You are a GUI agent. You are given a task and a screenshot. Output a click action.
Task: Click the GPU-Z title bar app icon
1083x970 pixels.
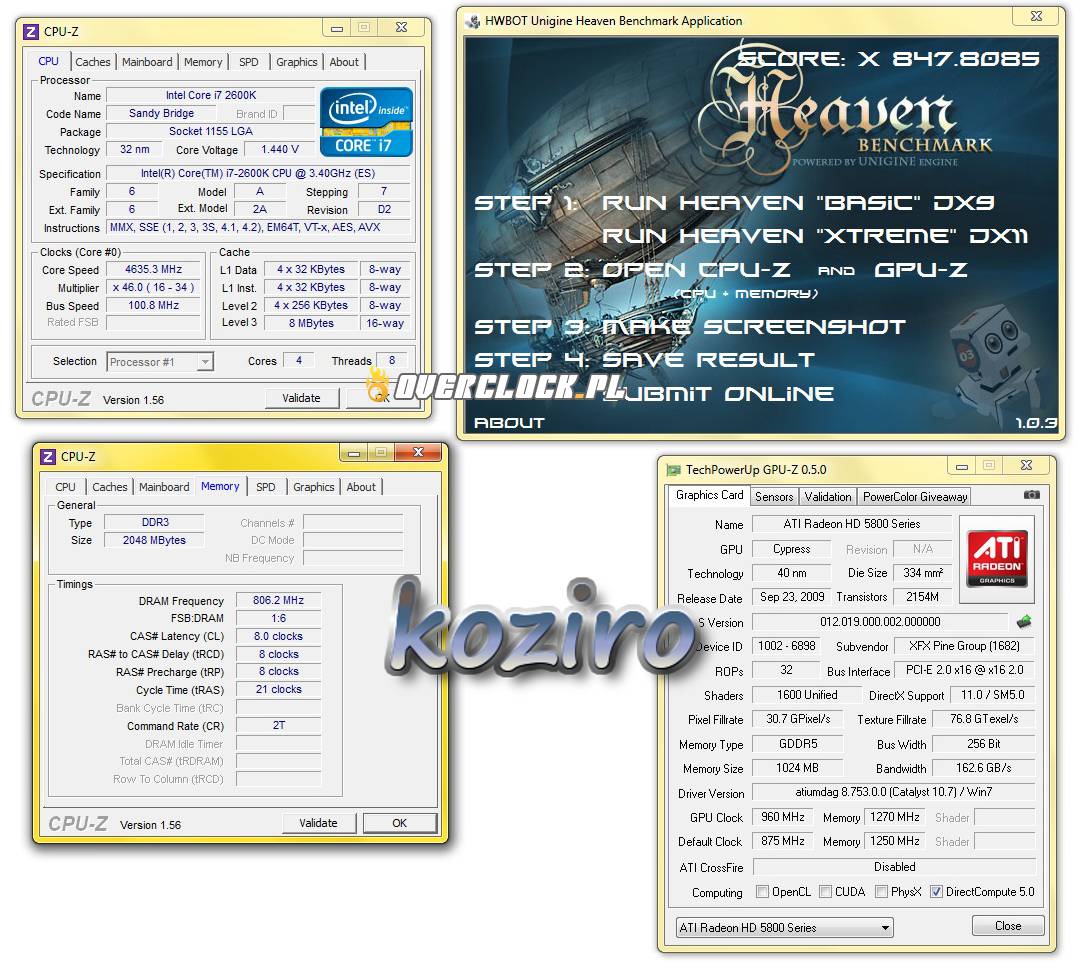[x=673, y=470]
